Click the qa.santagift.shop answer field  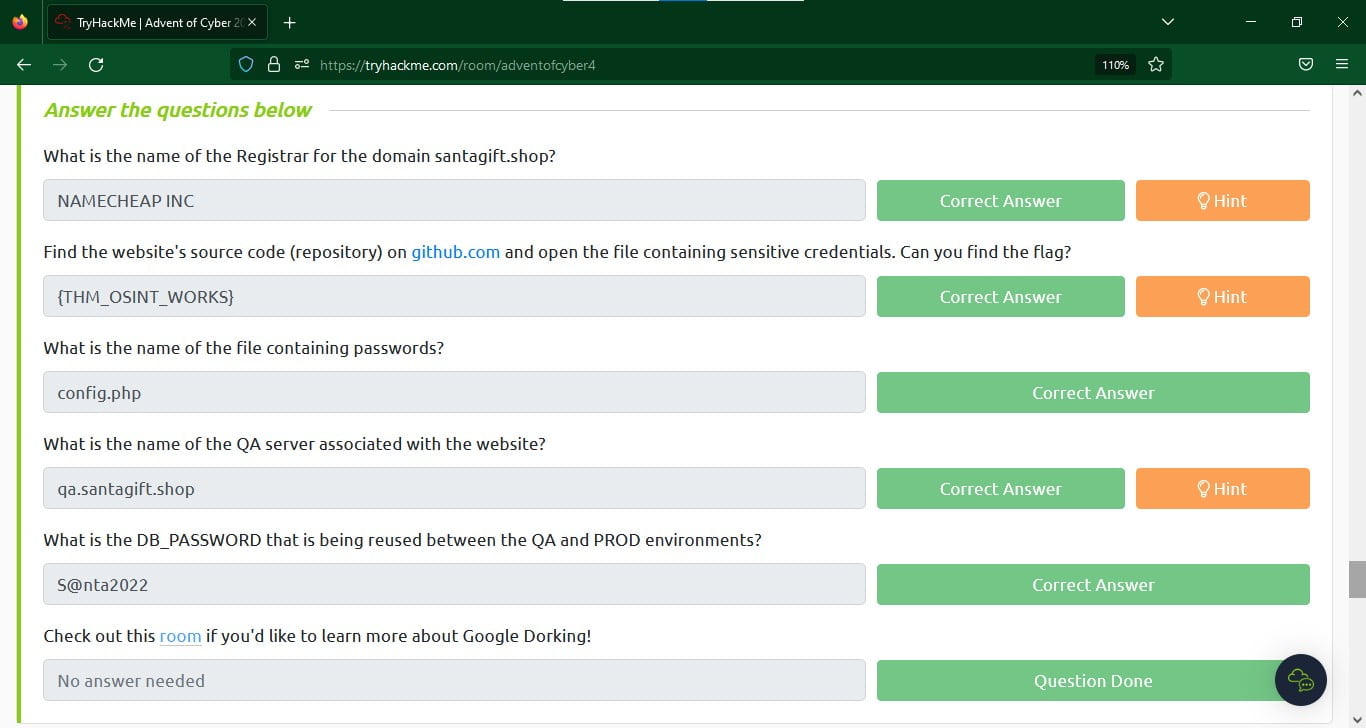454,488
